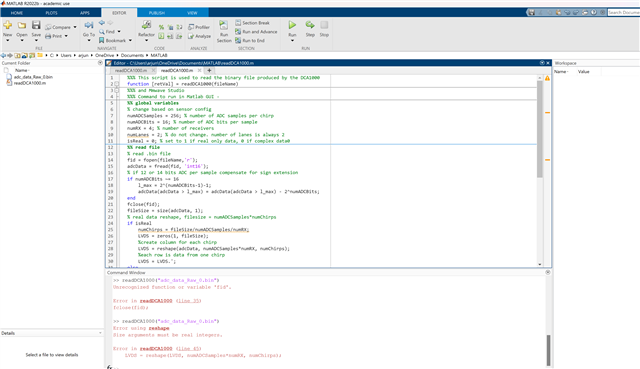Click the Go To icon
The height and width of the screenshot is (369, 640).
point(89,26)
